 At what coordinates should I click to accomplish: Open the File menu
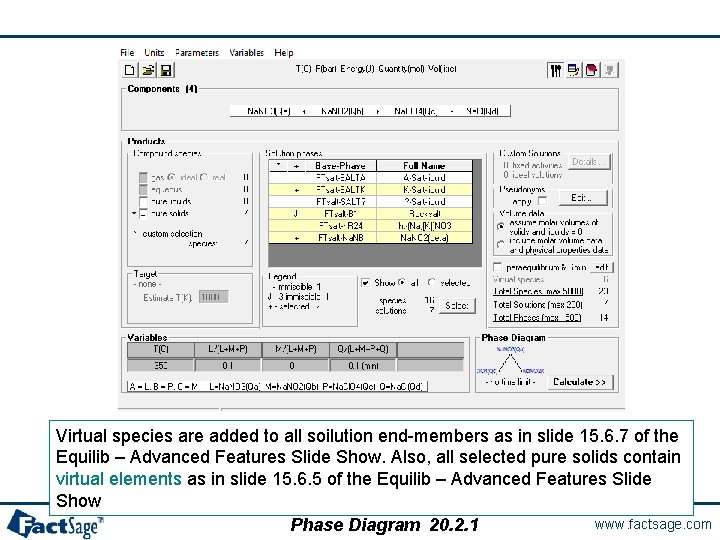tap(127, 52)
